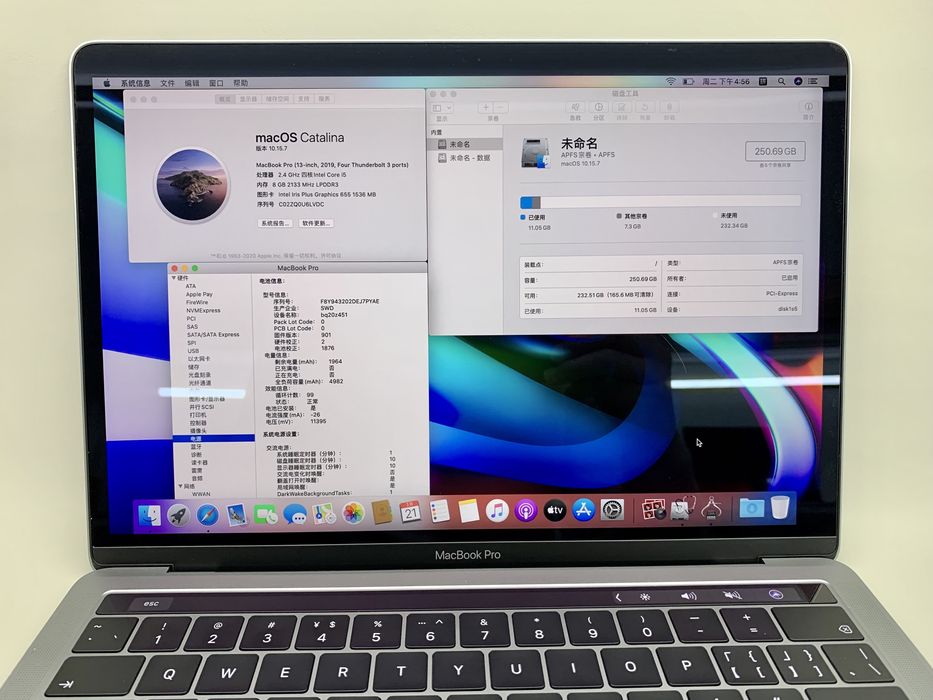Open Photos app in the Dock

[353, 513]
